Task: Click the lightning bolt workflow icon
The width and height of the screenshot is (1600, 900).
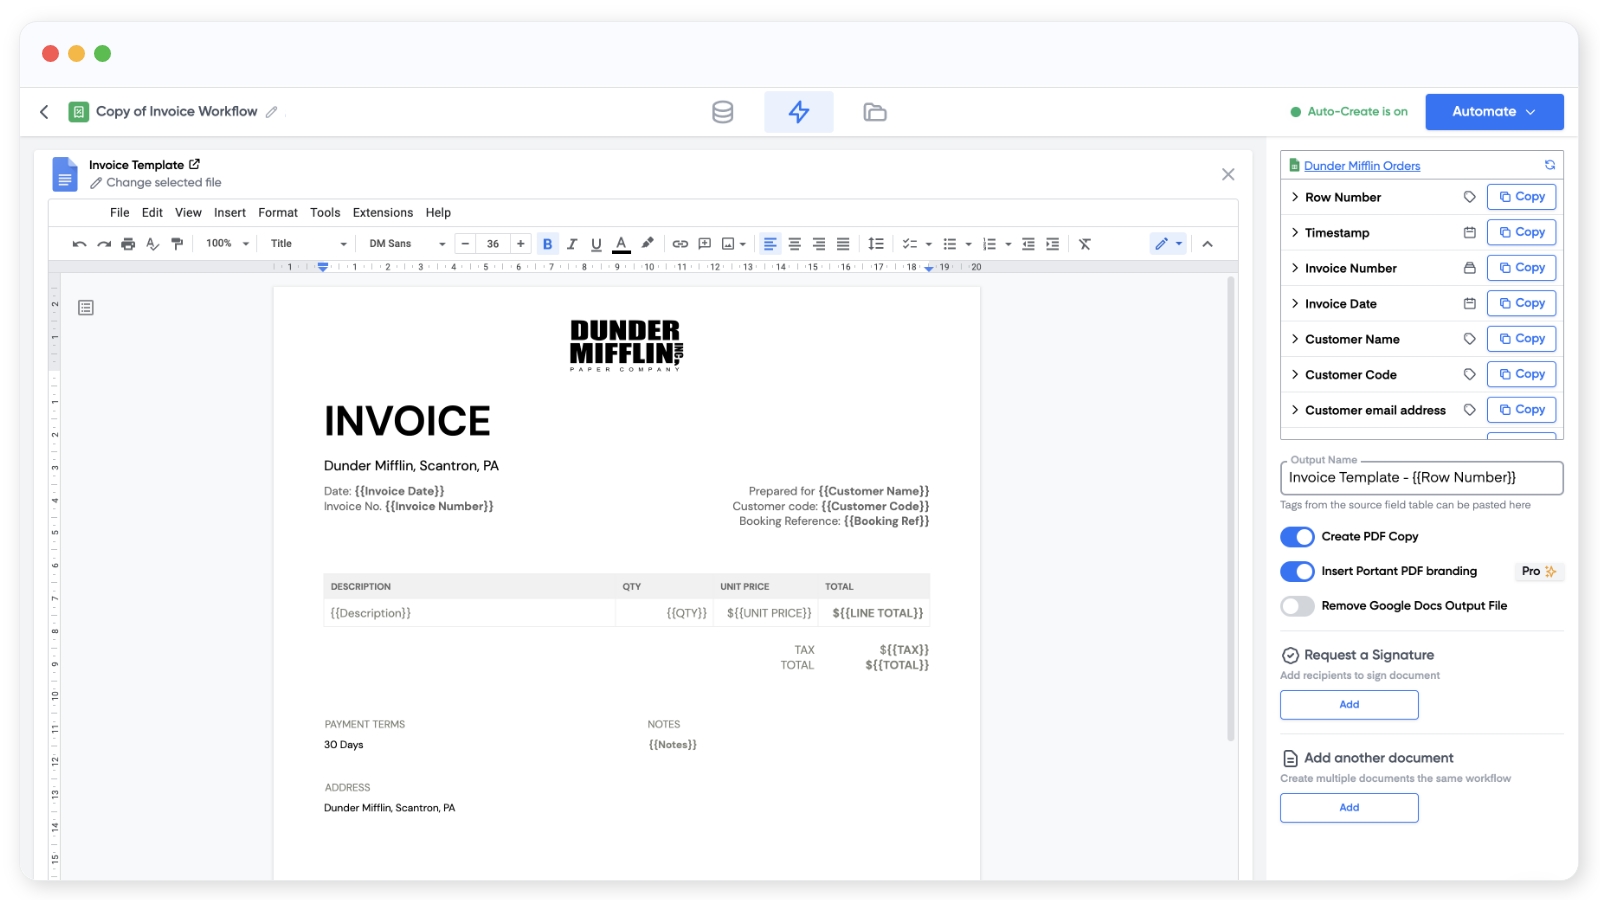Action: pos(798,112)
